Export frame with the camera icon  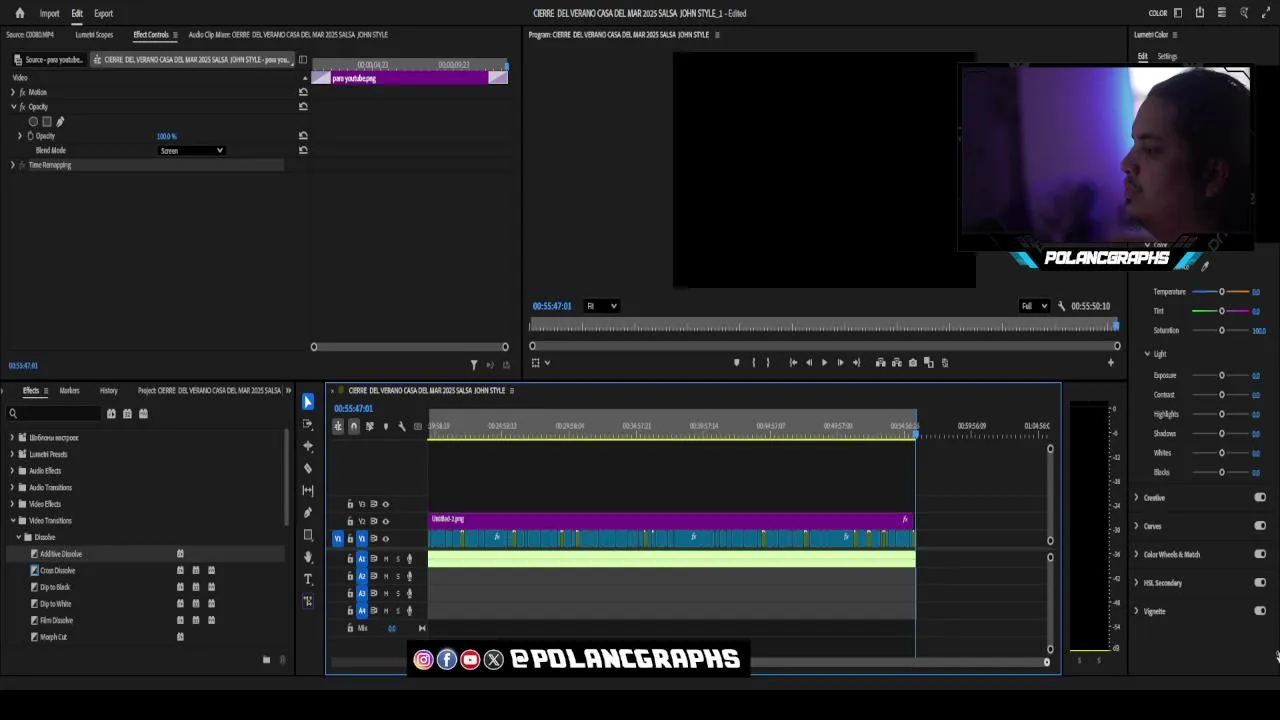[x=912, y=363]
